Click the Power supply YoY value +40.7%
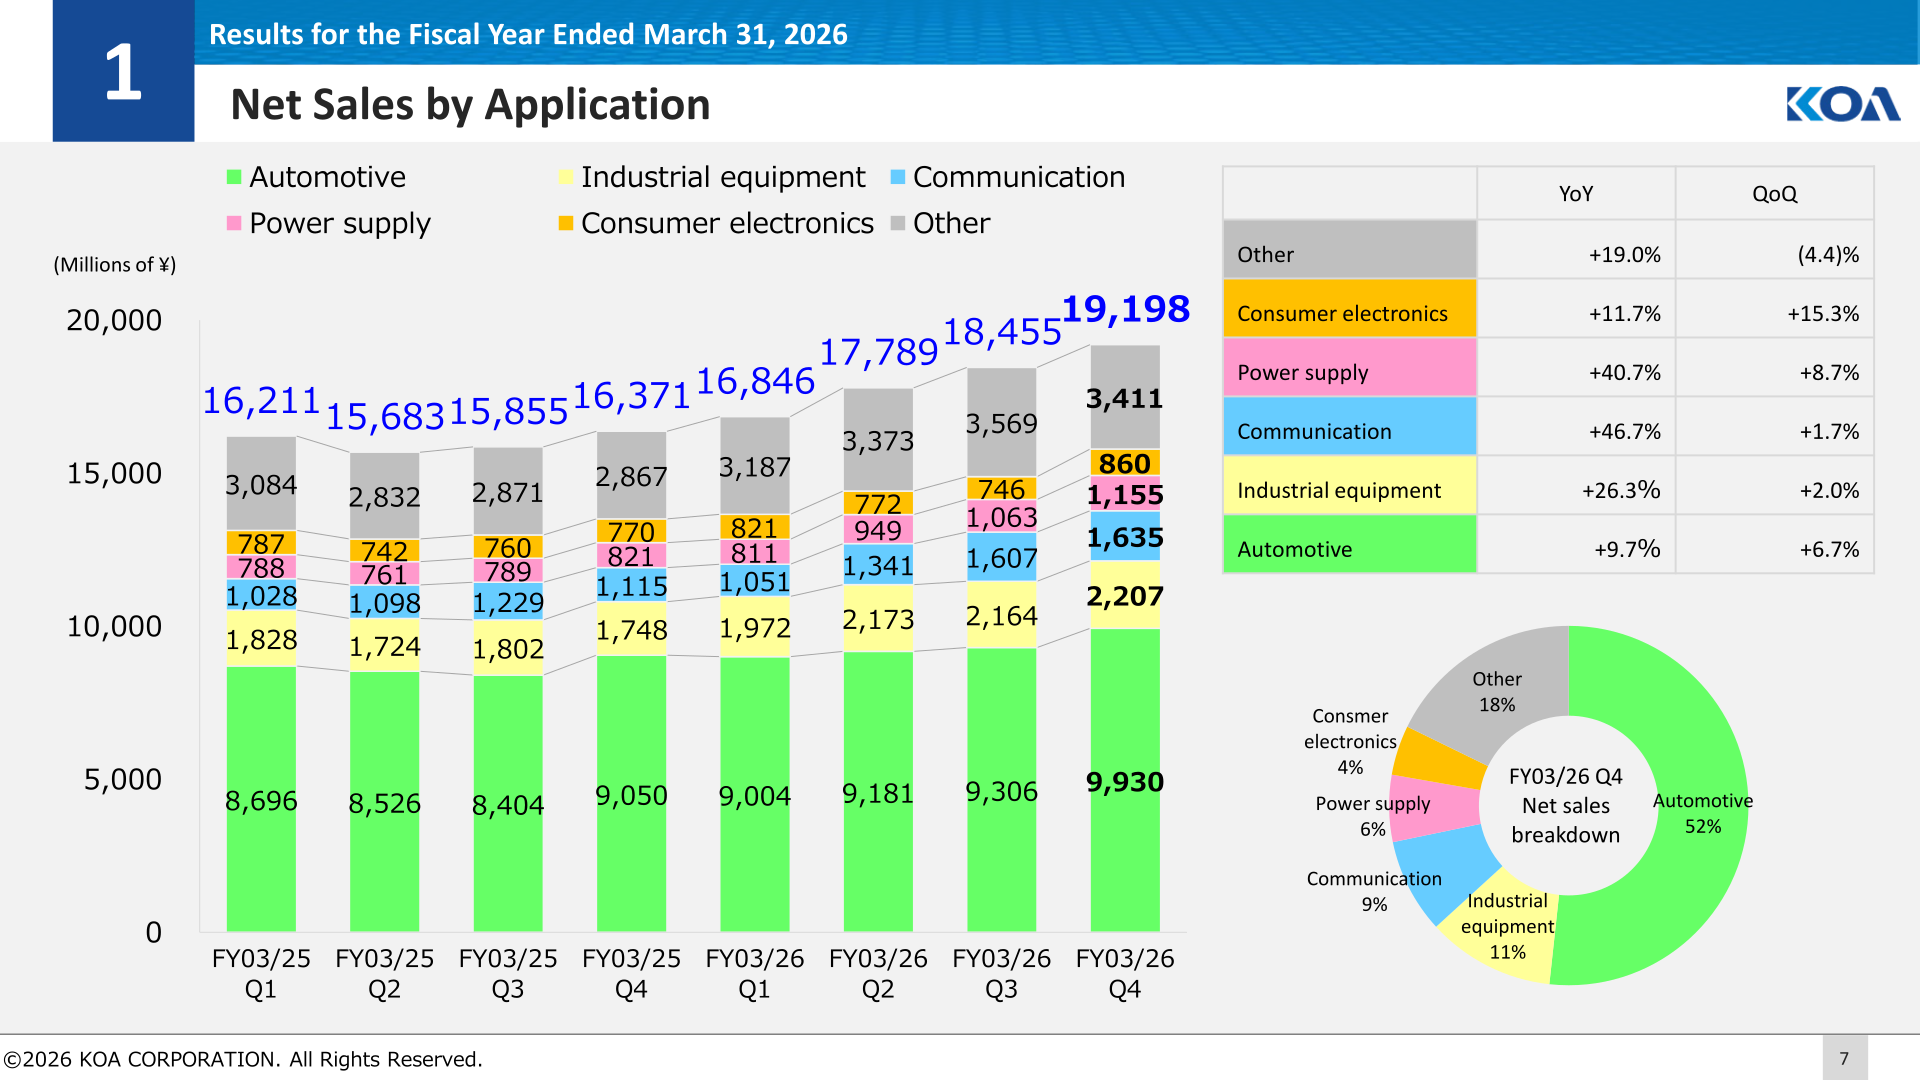The height and width of the screenshot is (1080, 1920). tap(1625, 373)
